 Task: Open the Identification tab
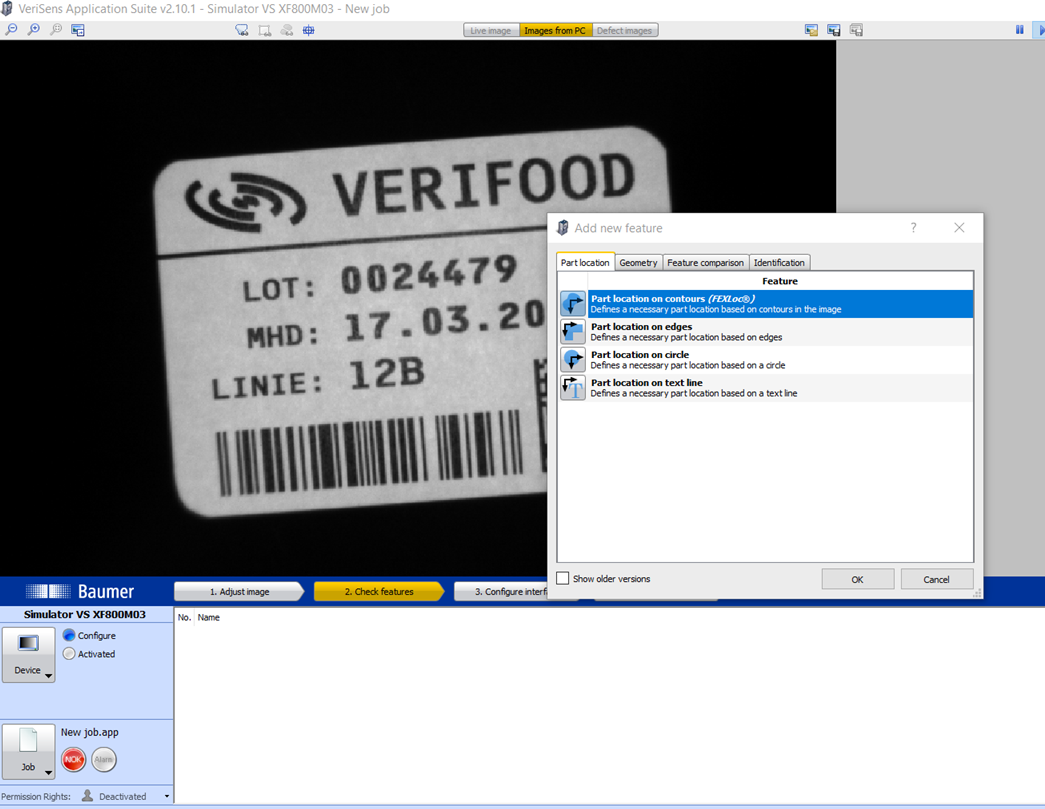pos(779,263)
